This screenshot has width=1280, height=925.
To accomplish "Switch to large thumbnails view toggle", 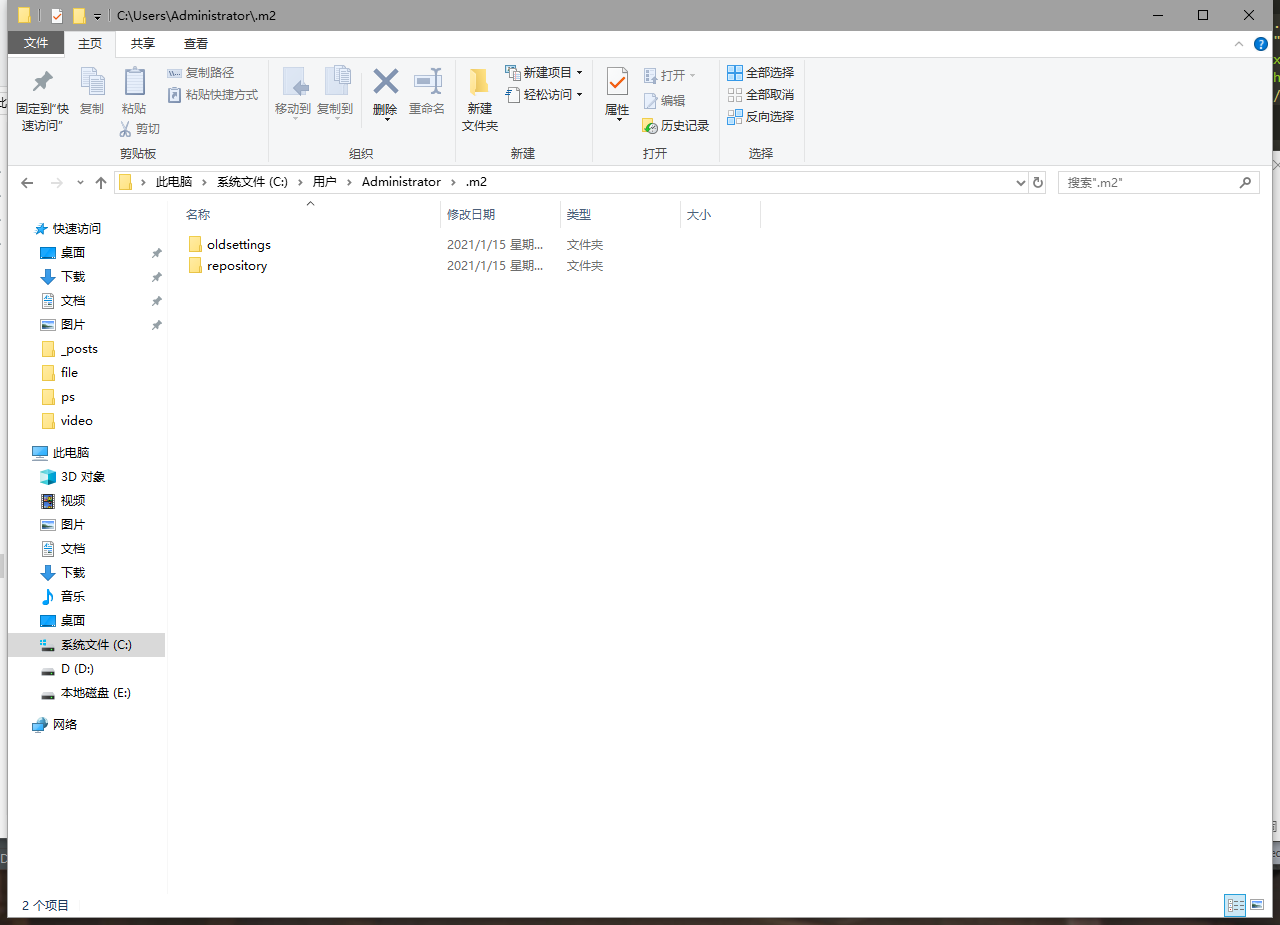I will coord(1257,905).
